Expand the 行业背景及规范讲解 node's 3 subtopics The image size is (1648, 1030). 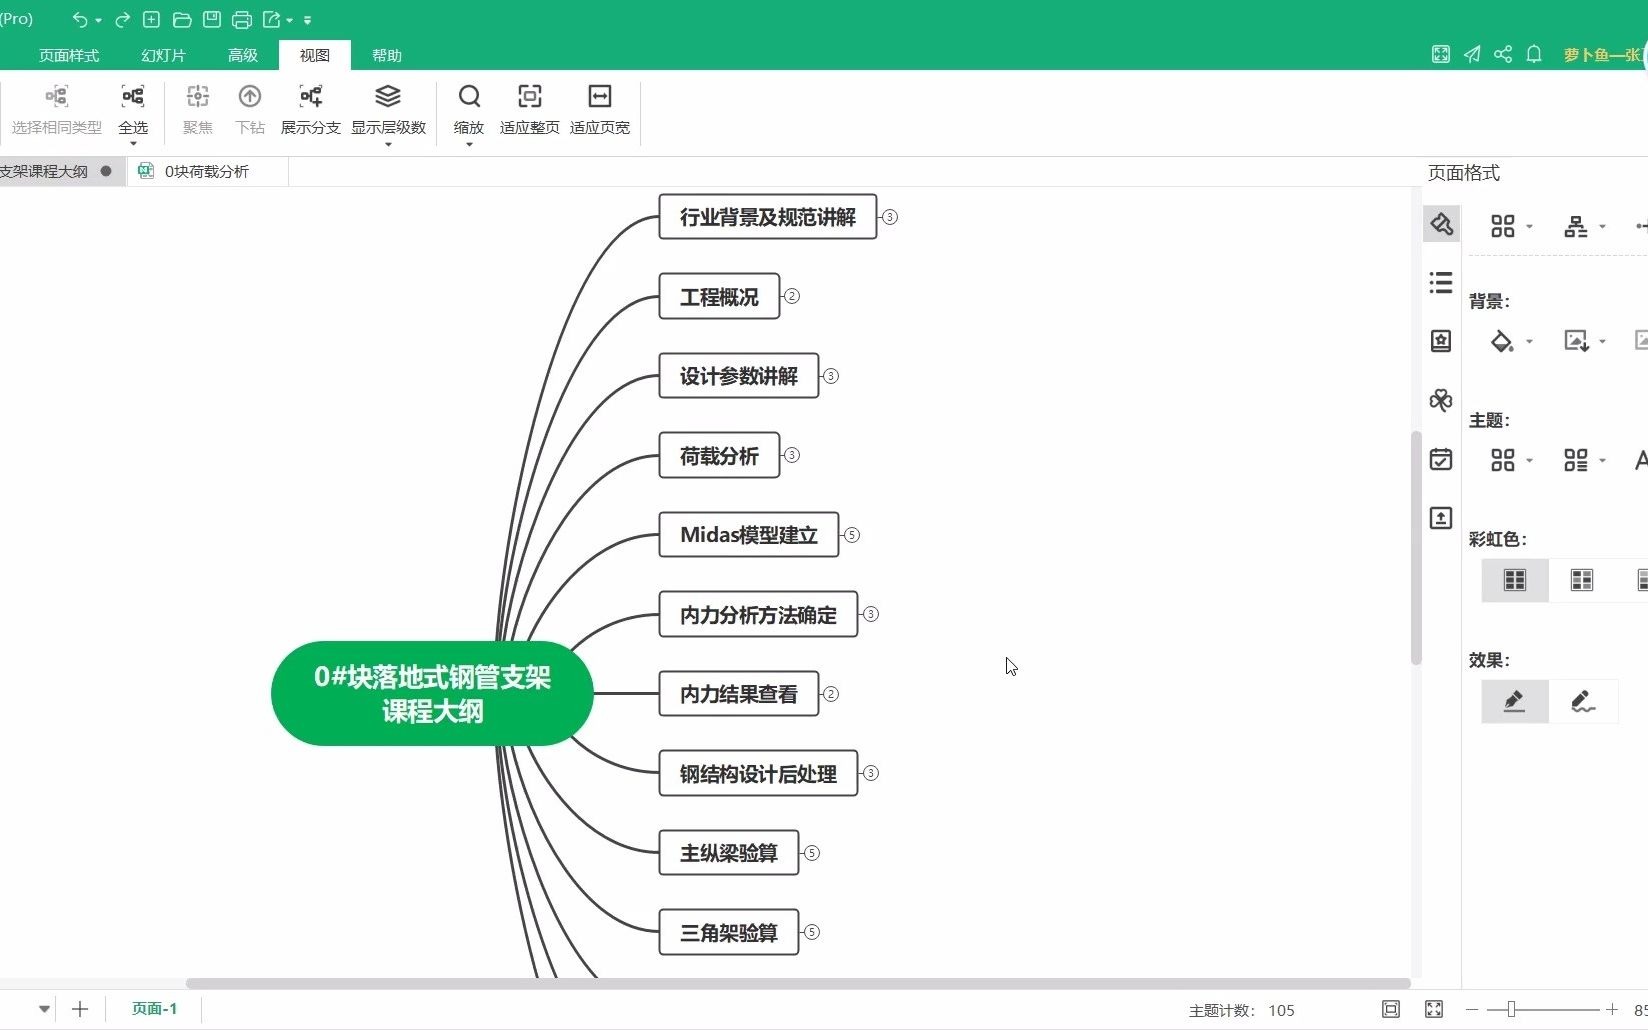click(x=890, y=217)
